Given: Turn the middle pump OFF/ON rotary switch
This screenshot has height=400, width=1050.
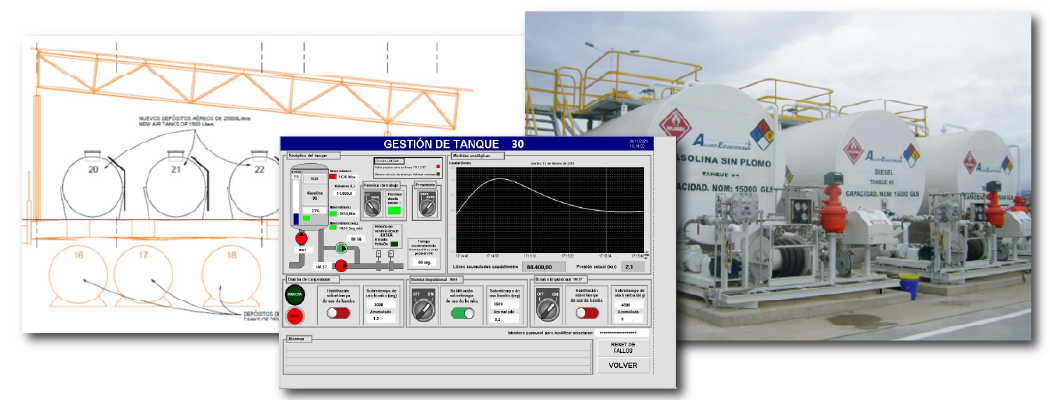Looking at the screenshot, I should pyautogui.click(x=422, y=312).
